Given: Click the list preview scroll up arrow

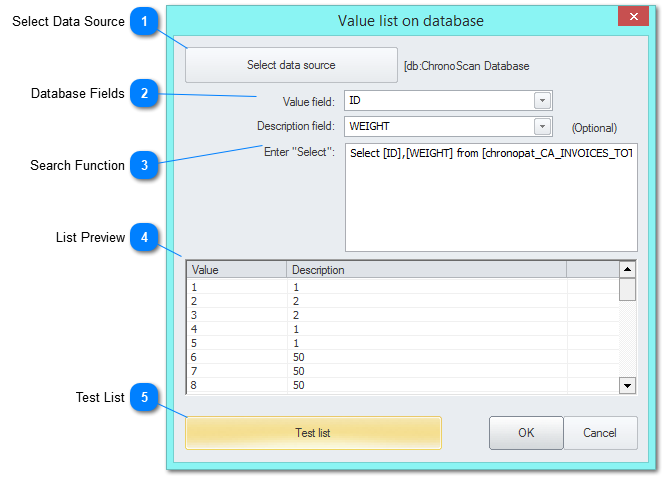Looking at the screenshot, I should (627, 269).
